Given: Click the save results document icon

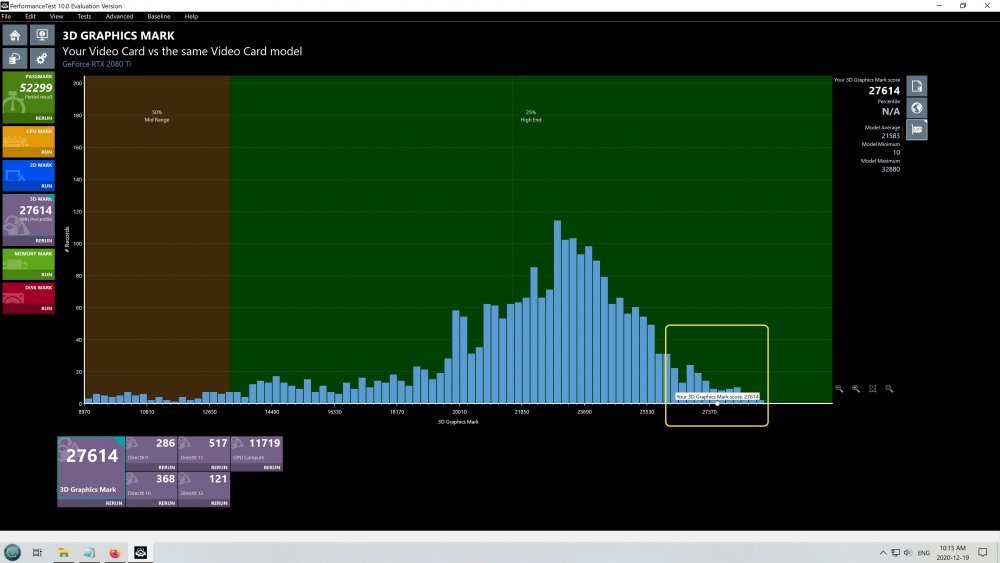Looking at the screenshot, I should pos(916,85).
